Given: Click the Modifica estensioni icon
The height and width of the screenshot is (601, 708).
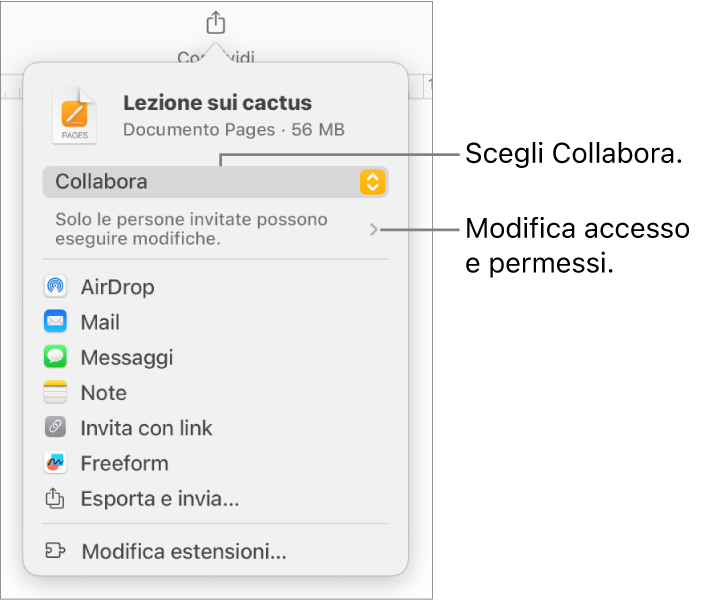Looking at the screenshot, I should (x=56, y=552).
